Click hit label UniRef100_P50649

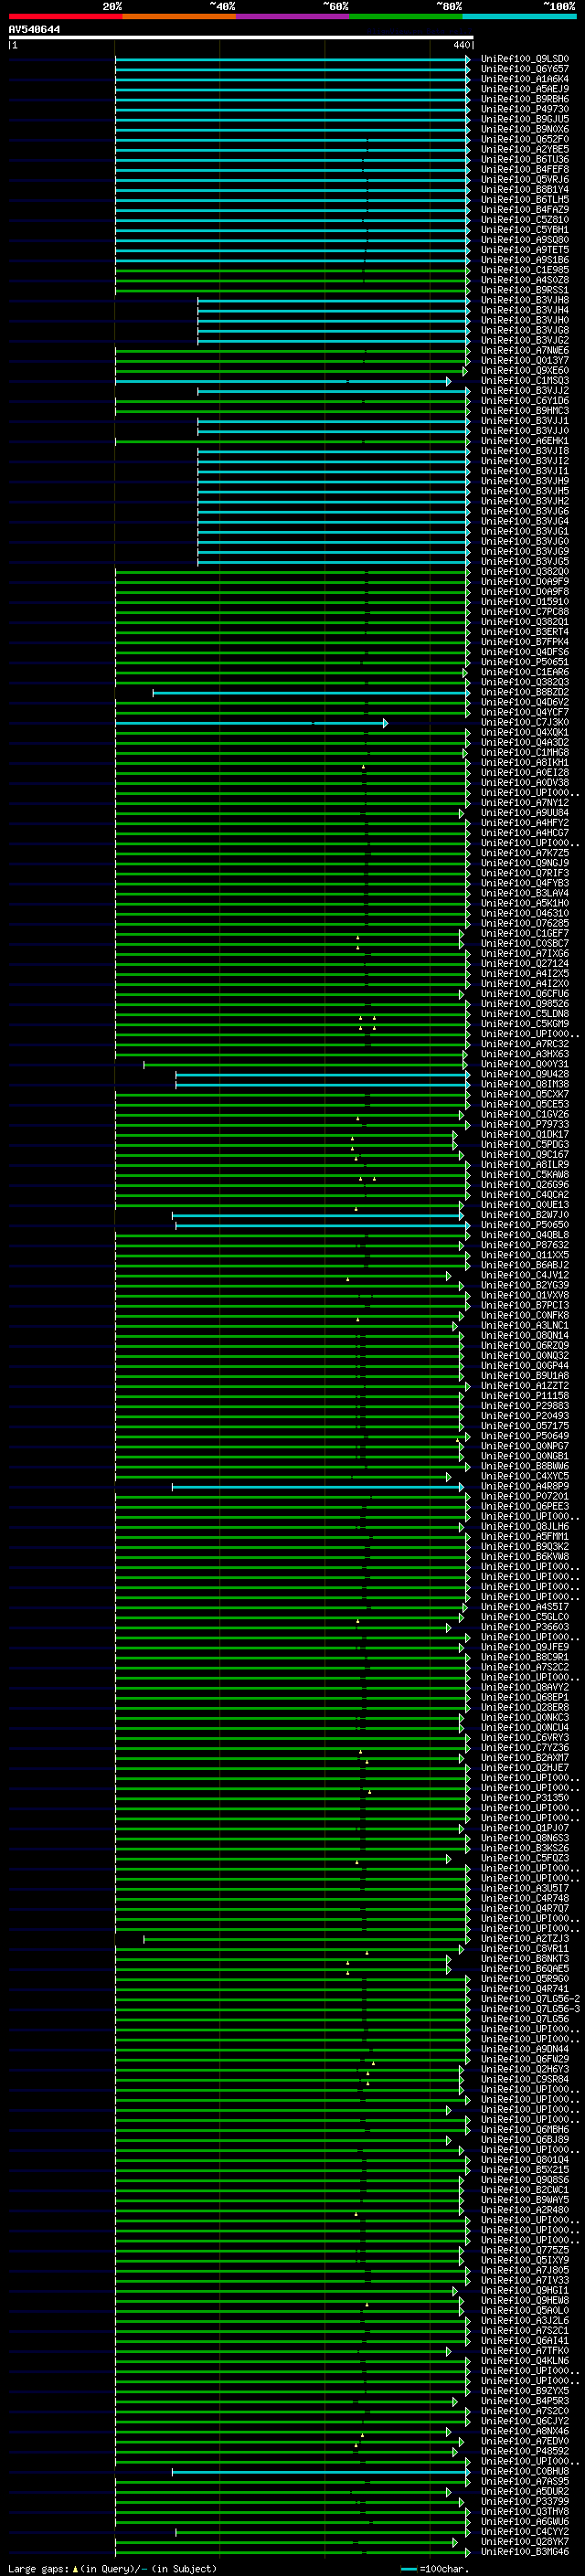pos(524,1436)
